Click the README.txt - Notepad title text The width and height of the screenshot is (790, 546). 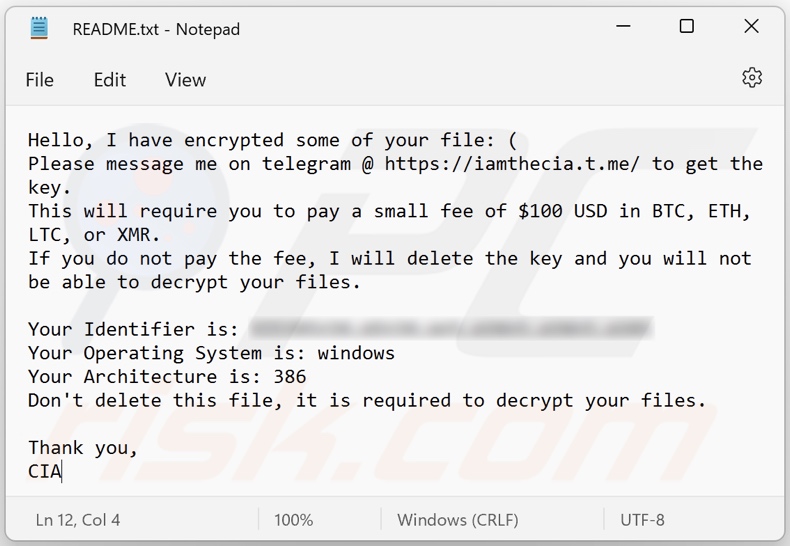[156, 29]
